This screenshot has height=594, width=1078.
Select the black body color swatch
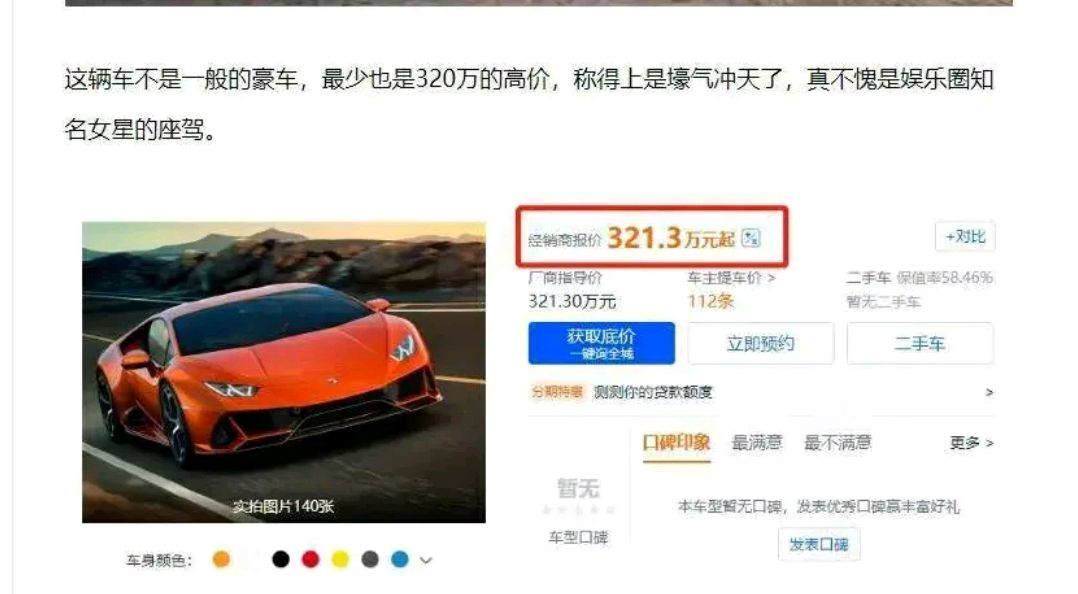point(280,560)
